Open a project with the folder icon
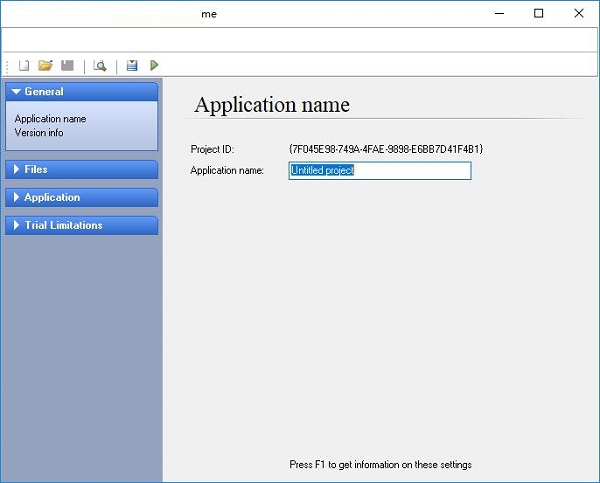The image size is (600, 483). 45,65
